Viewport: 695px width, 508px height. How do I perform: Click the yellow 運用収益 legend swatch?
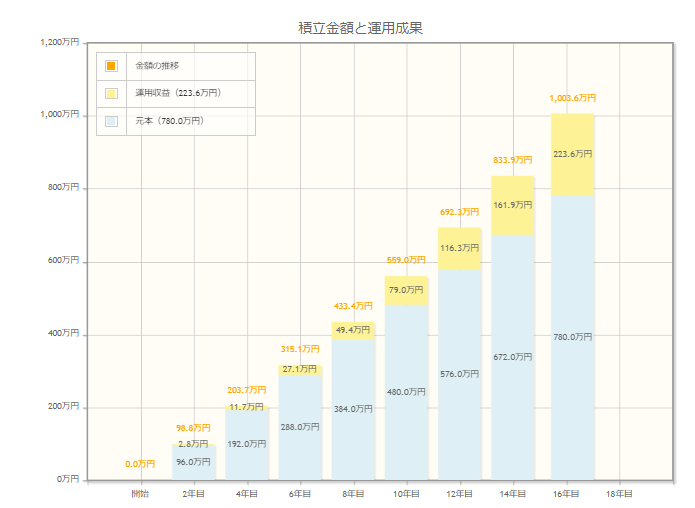pos(111,93)
